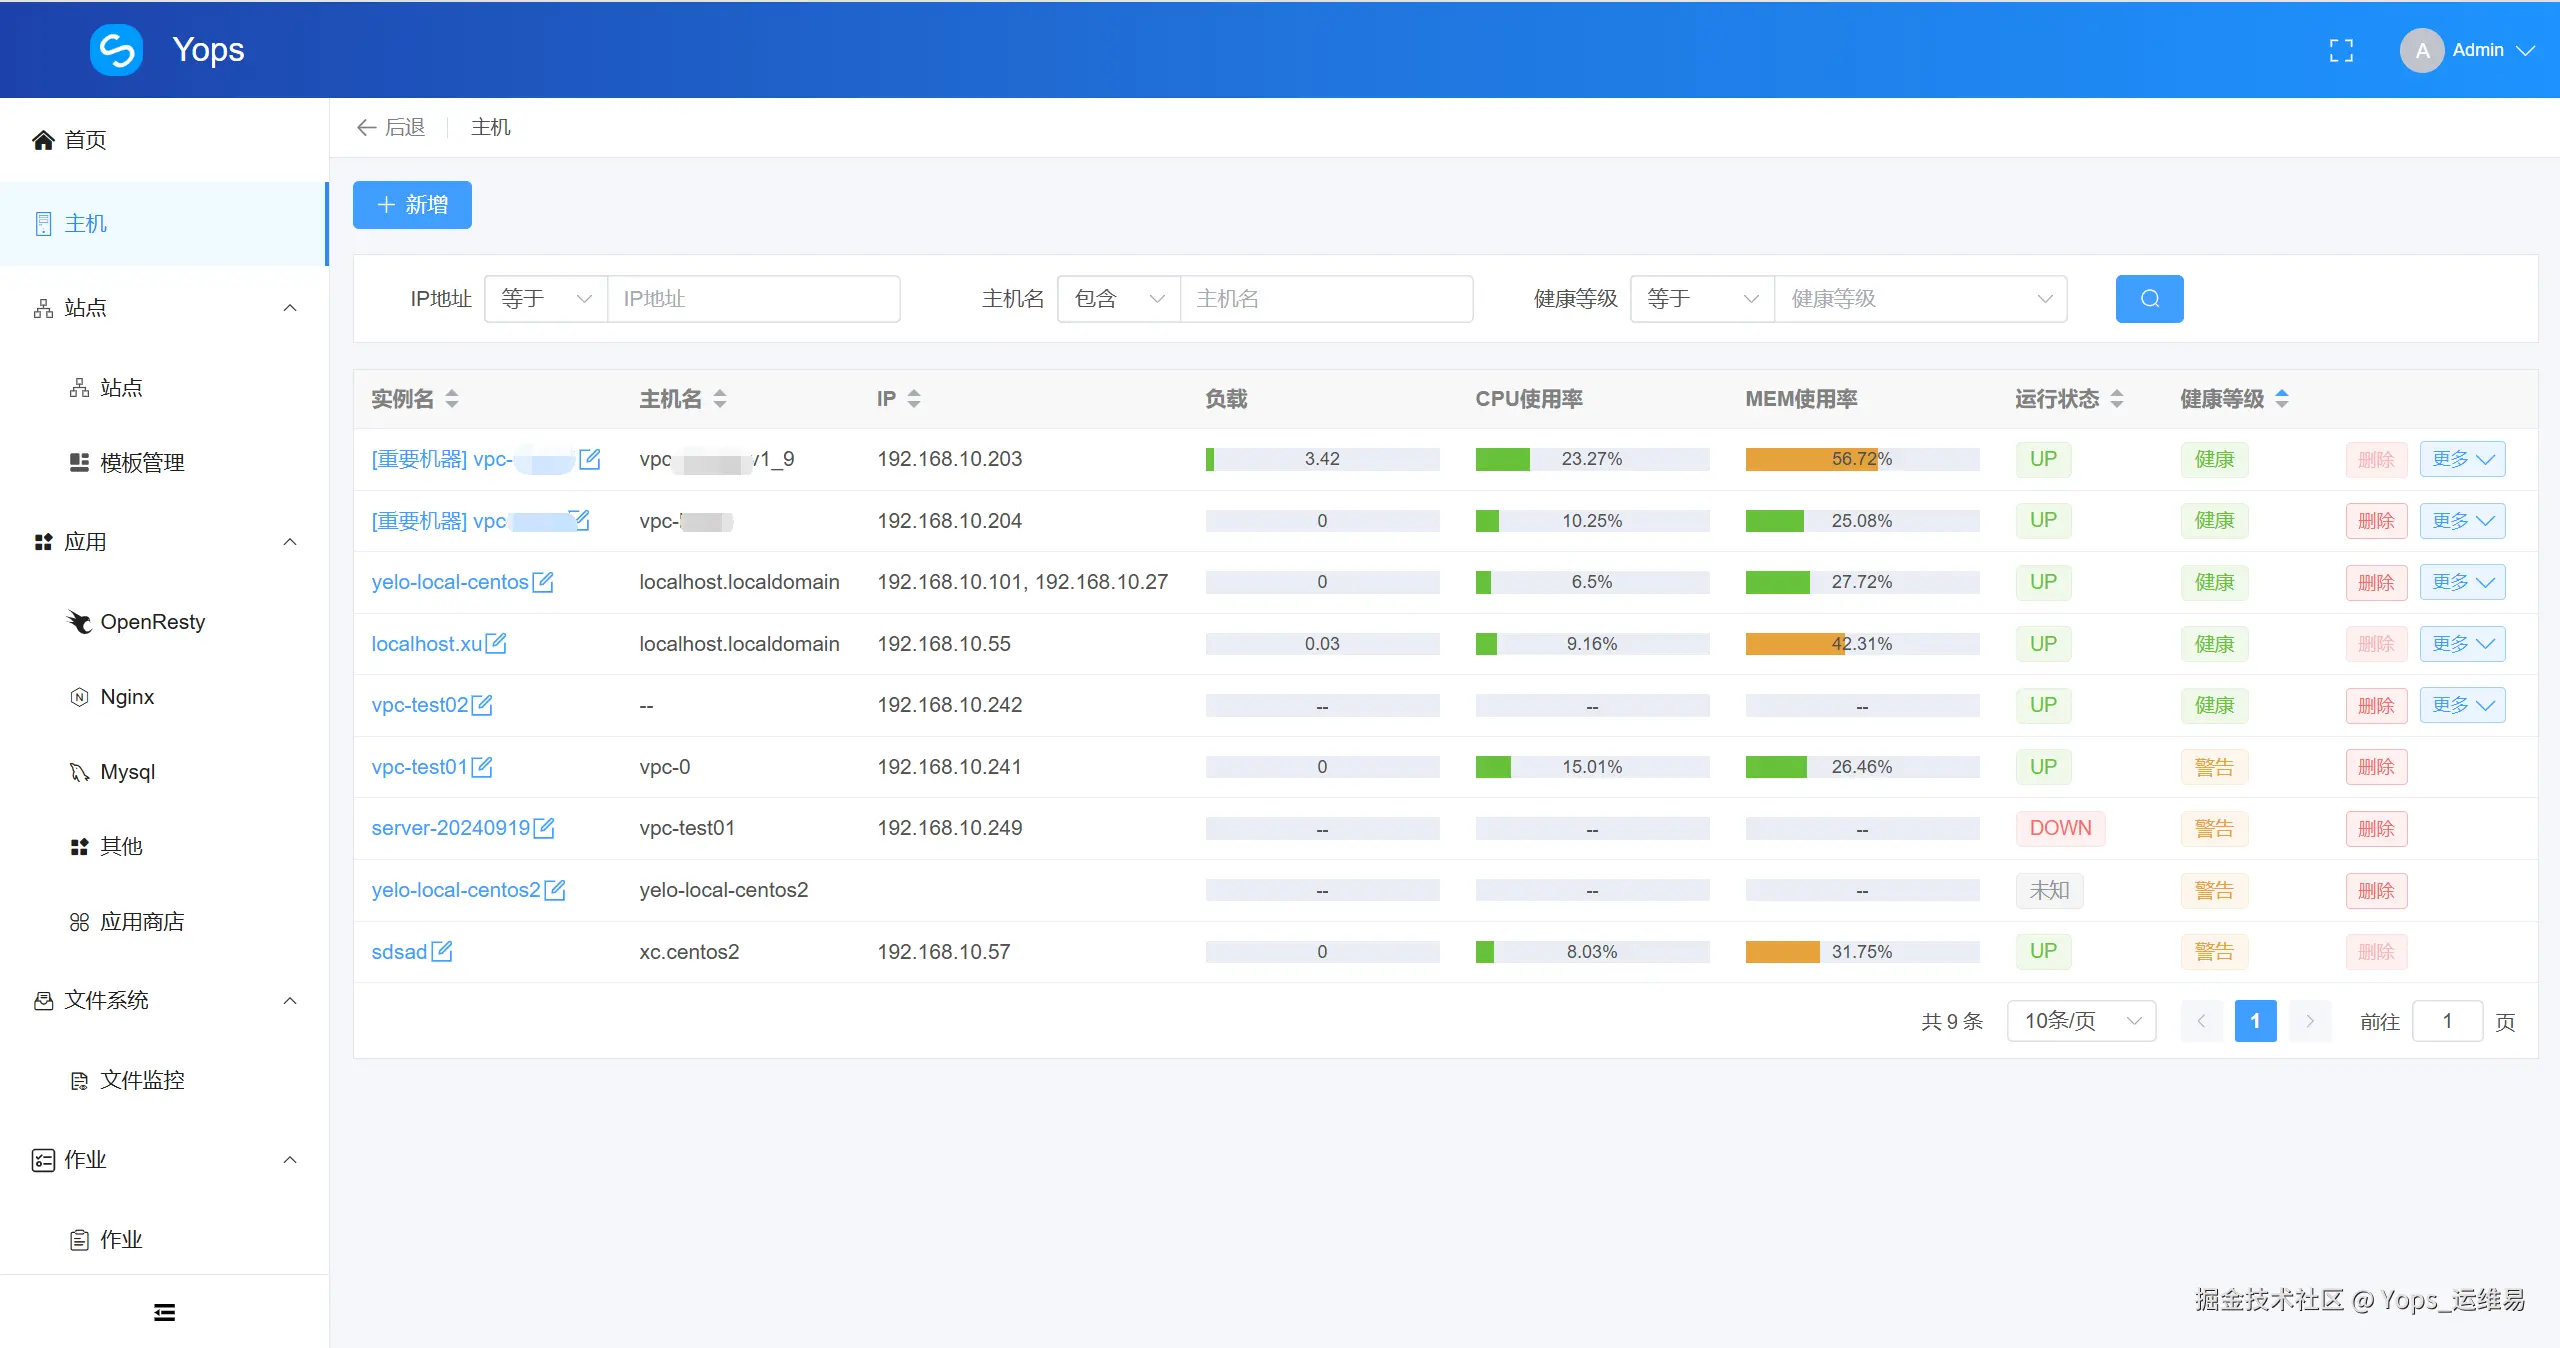Go to 首页 in the sidebar
The height and width of the screenshot is (1348, 2560).
coord(85,140)
